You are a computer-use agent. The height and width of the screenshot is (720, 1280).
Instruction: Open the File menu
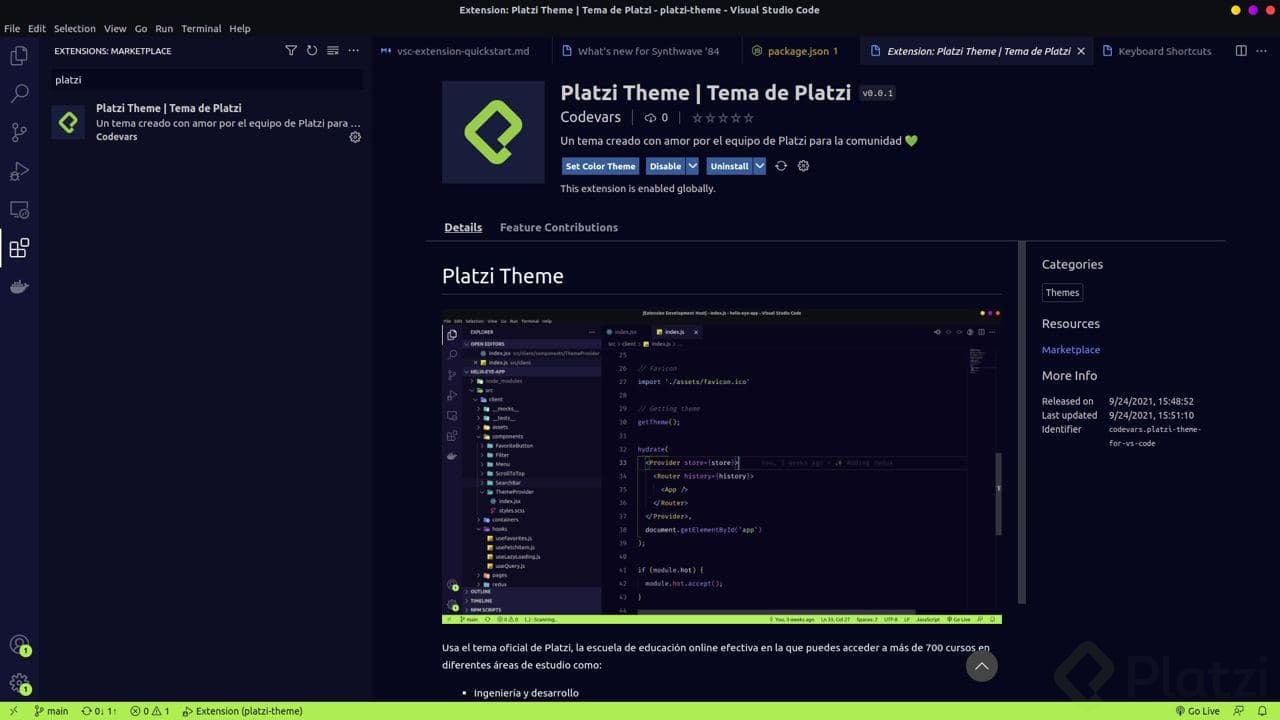(12, 29)
